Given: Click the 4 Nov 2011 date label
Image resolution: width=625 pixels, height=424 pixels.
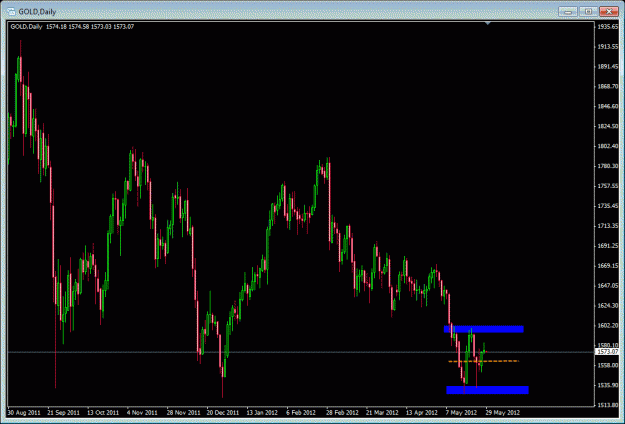Looking at the screenshot, I should 142,412.
